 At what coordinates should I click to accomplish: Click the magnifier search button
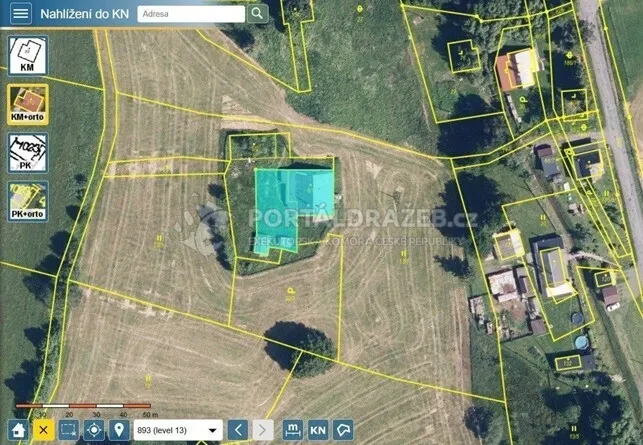tap(258, 14)
